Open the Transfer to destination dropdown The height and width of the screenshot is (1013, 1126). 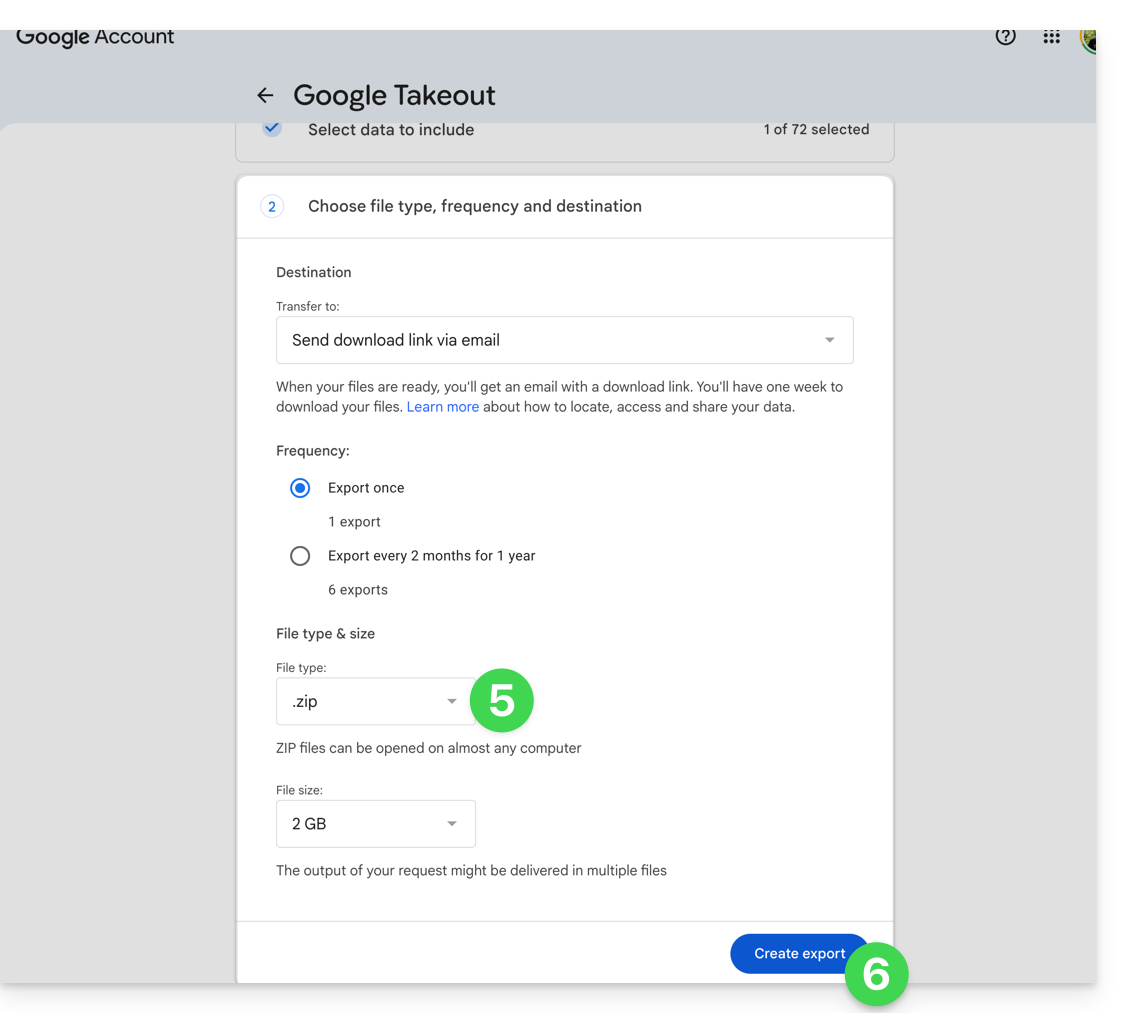pos(564,340)
